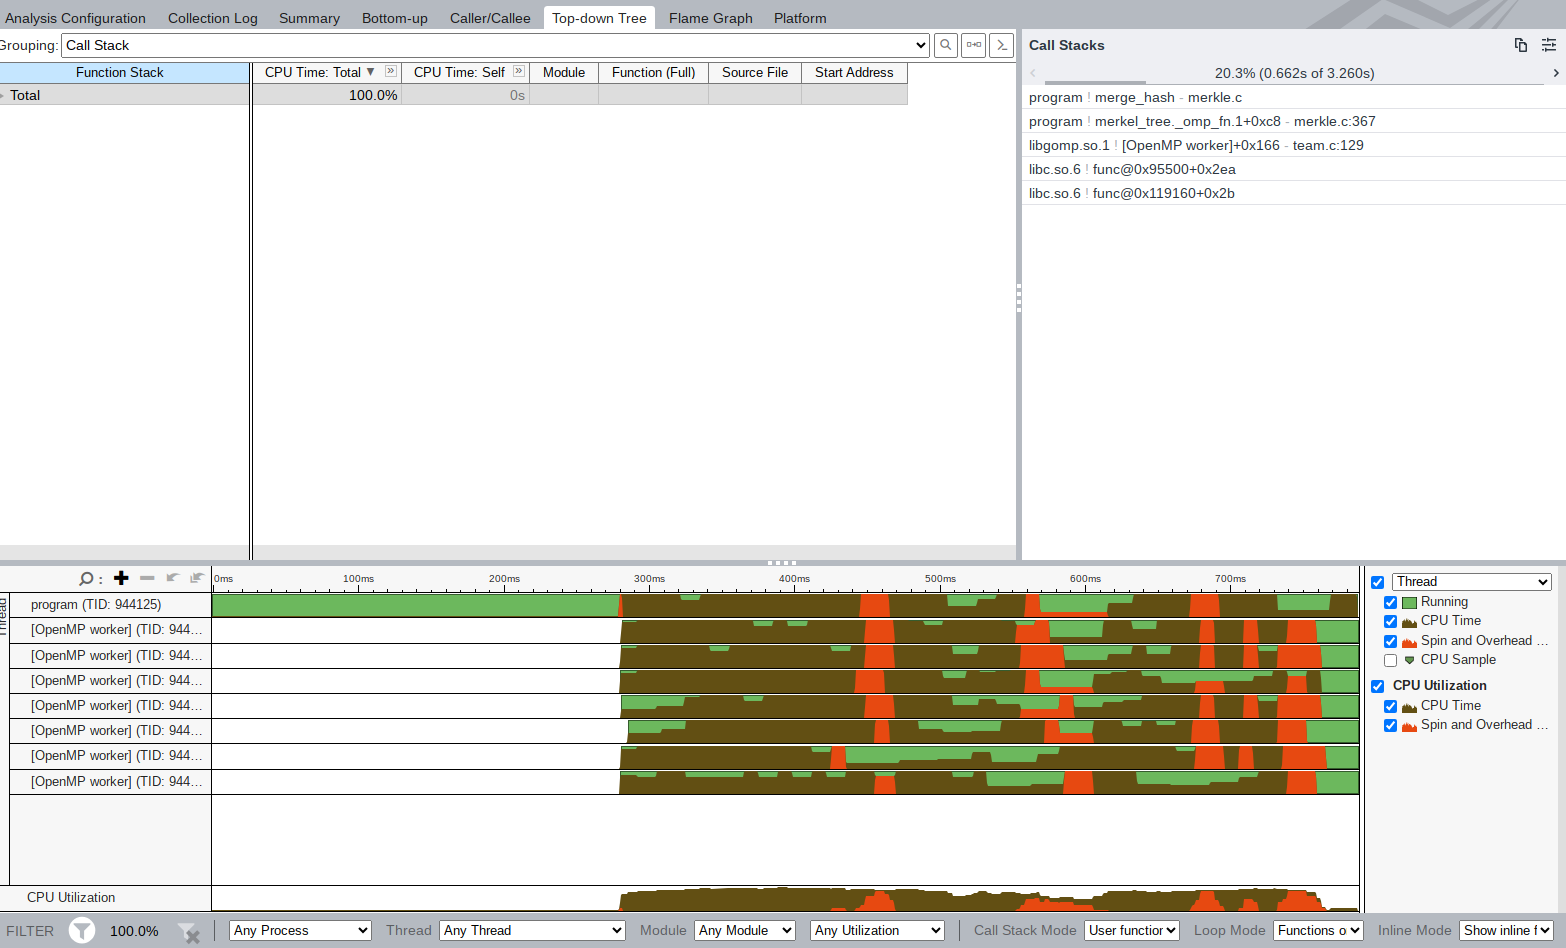Screen dimensions: 1566x948
Task: Click merge_hash entry in Call Stacks
Action: pos(1134,97)
